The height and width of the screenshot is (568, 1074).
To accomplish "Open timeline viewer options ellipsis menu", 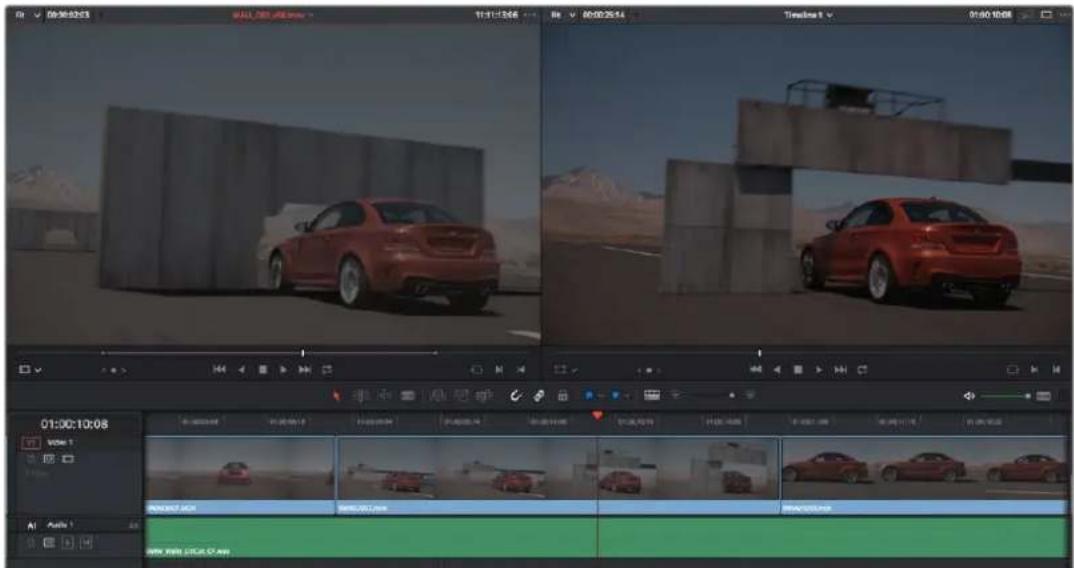I will click(1064, 14).
